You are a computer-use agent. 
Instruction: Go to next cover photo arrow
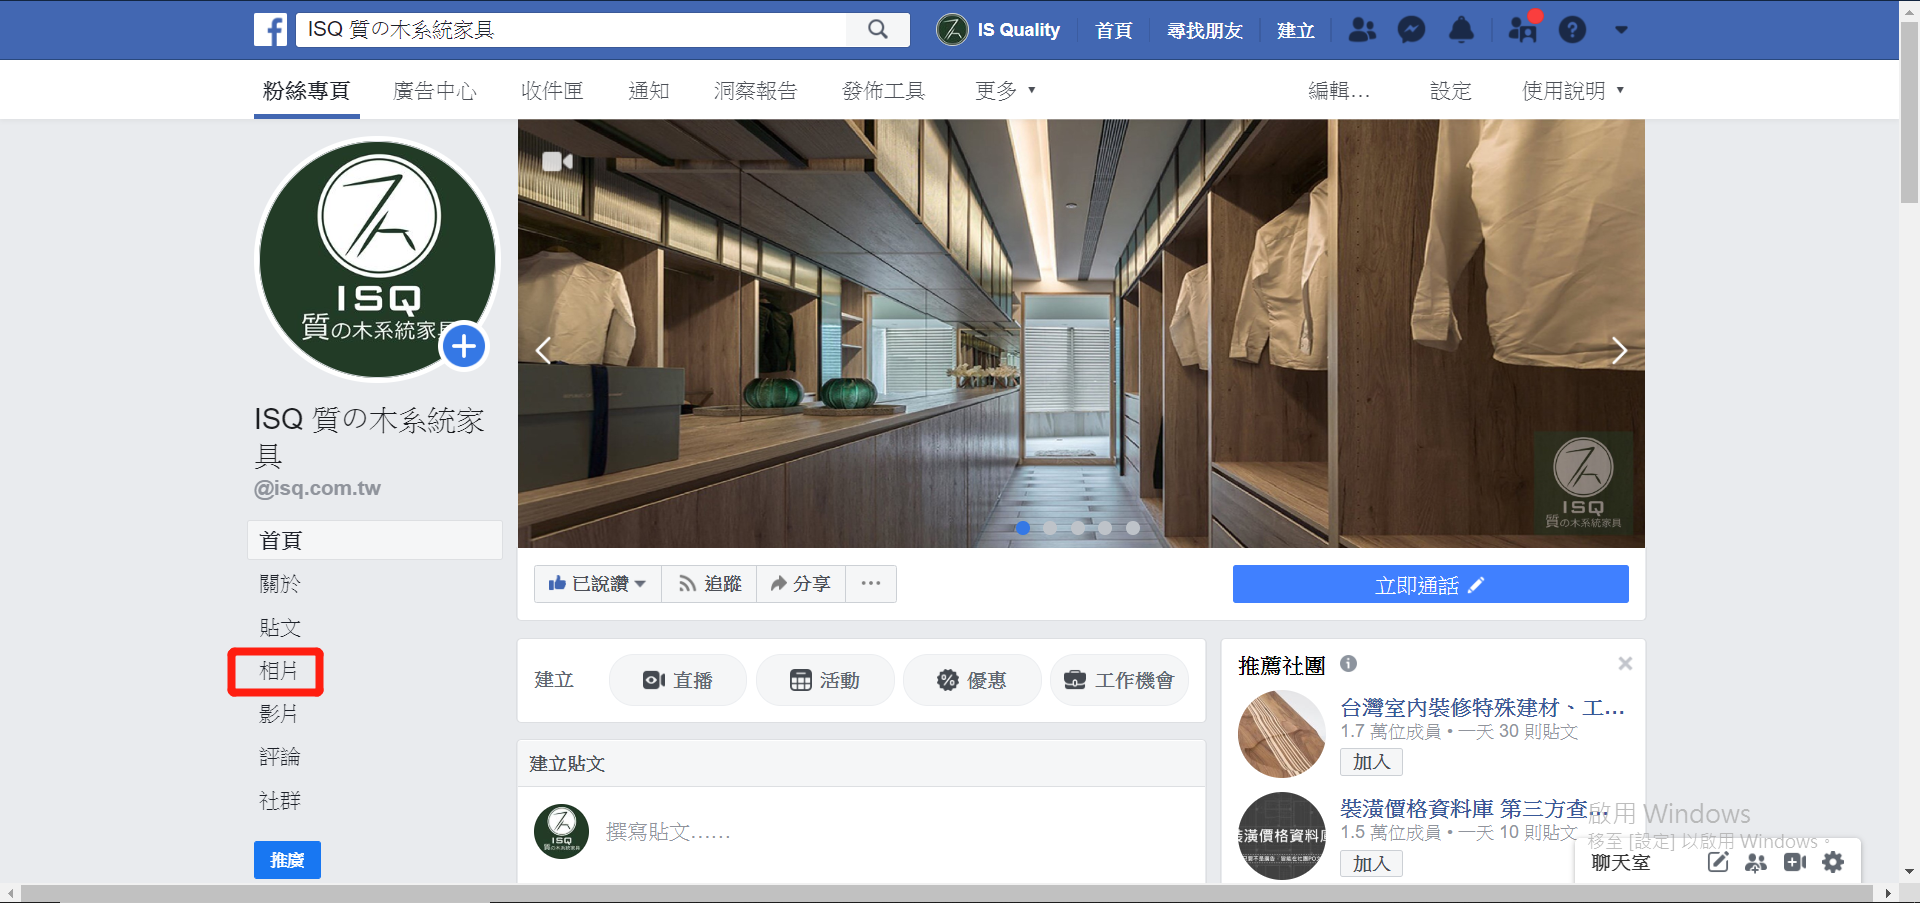tap(1620, 350)
